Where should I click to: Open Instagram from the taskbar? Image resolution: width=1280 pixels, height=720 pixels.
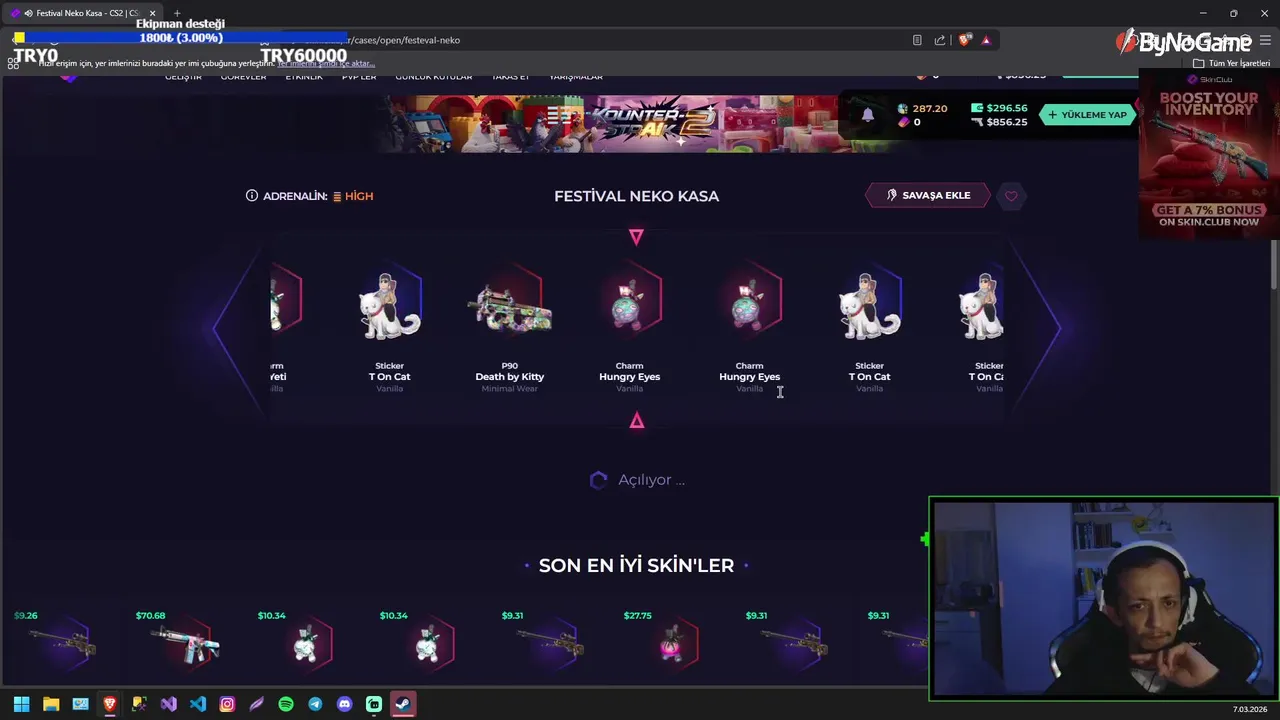[227, 704]
